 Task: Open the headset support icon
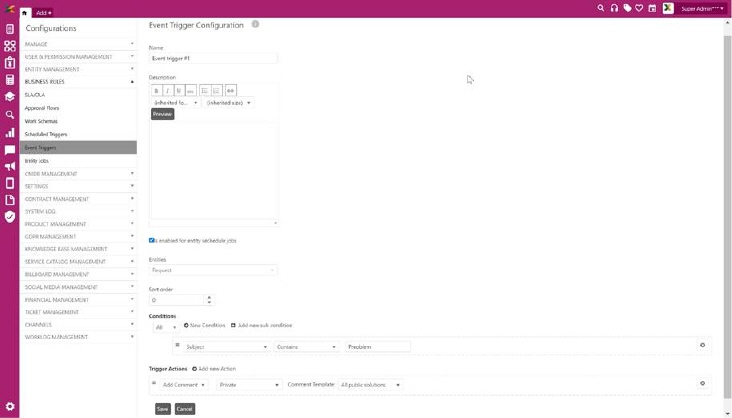point(614,8)
